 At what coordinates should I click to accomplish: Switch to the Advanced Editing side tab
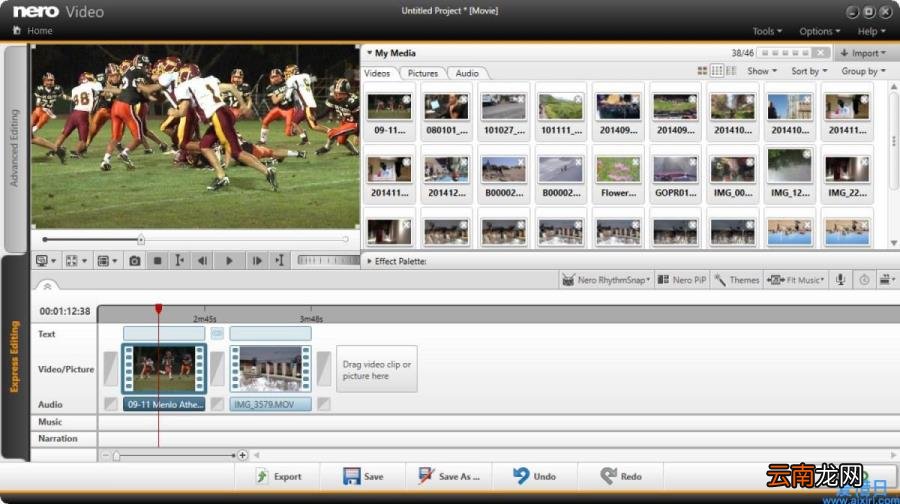(15, 148)
